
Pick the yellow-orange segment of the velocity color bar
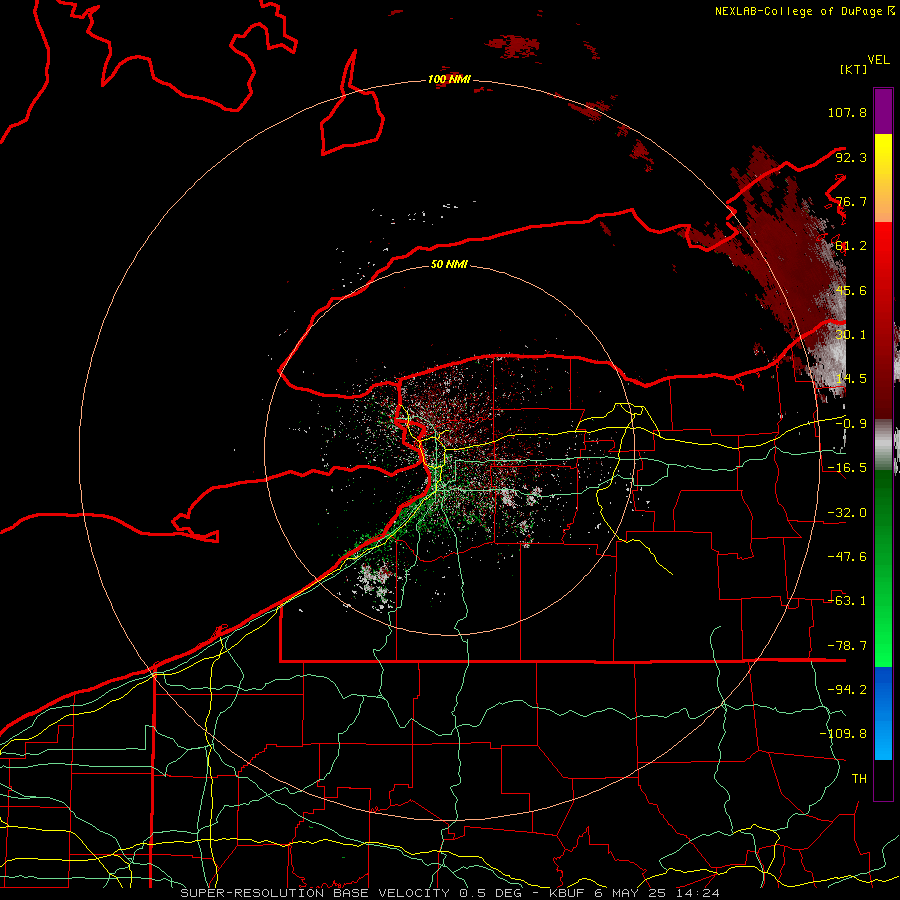(x=883, y=178)
